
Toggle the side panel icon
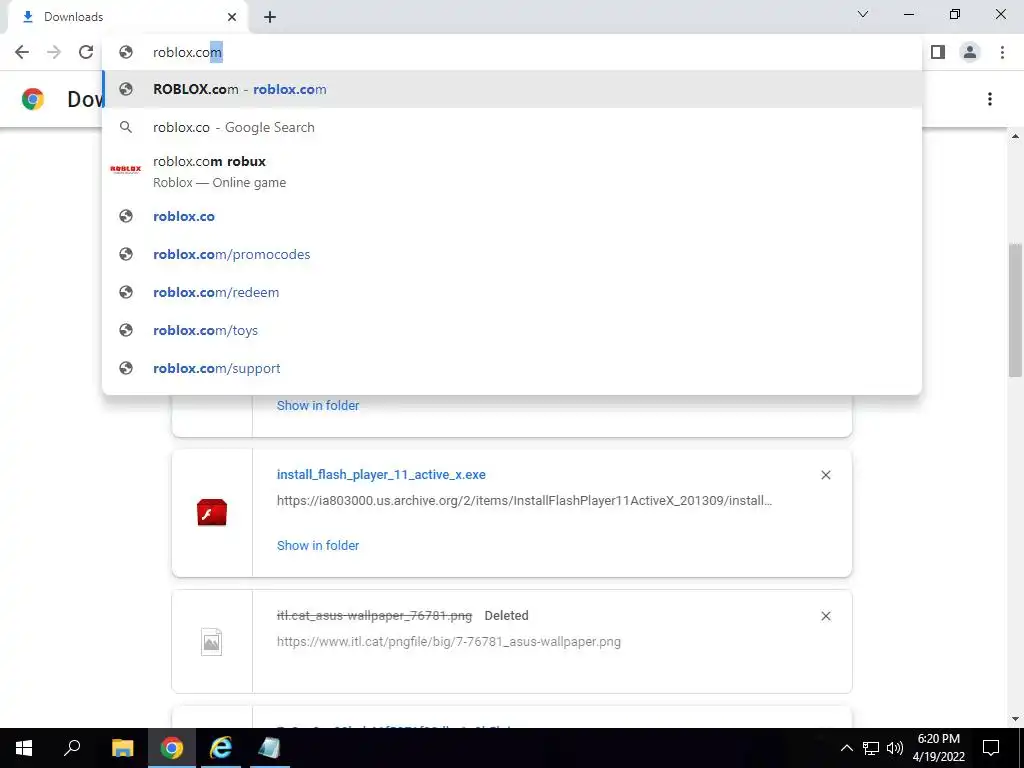[938, 52]
